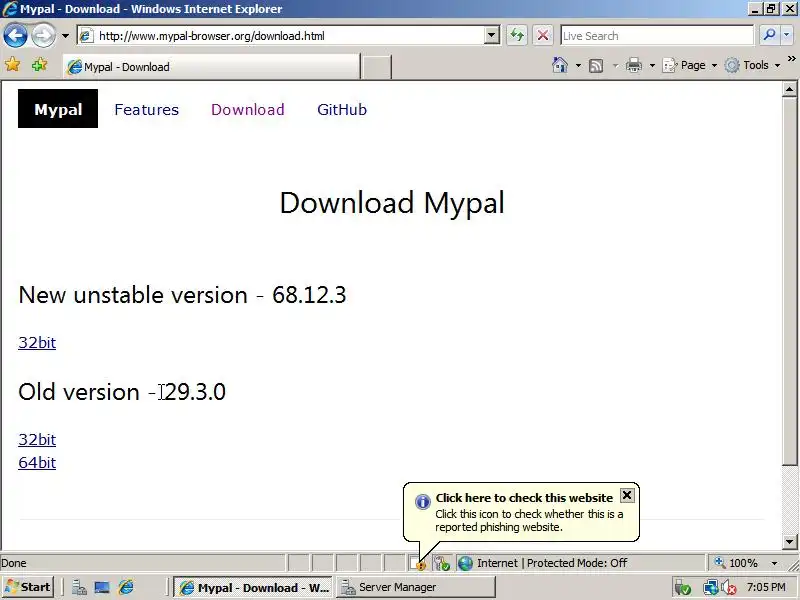The width and height of the screenshot is (800, 600).
Task: Go to Home page via house icon
Action: [x=560, y=65]
